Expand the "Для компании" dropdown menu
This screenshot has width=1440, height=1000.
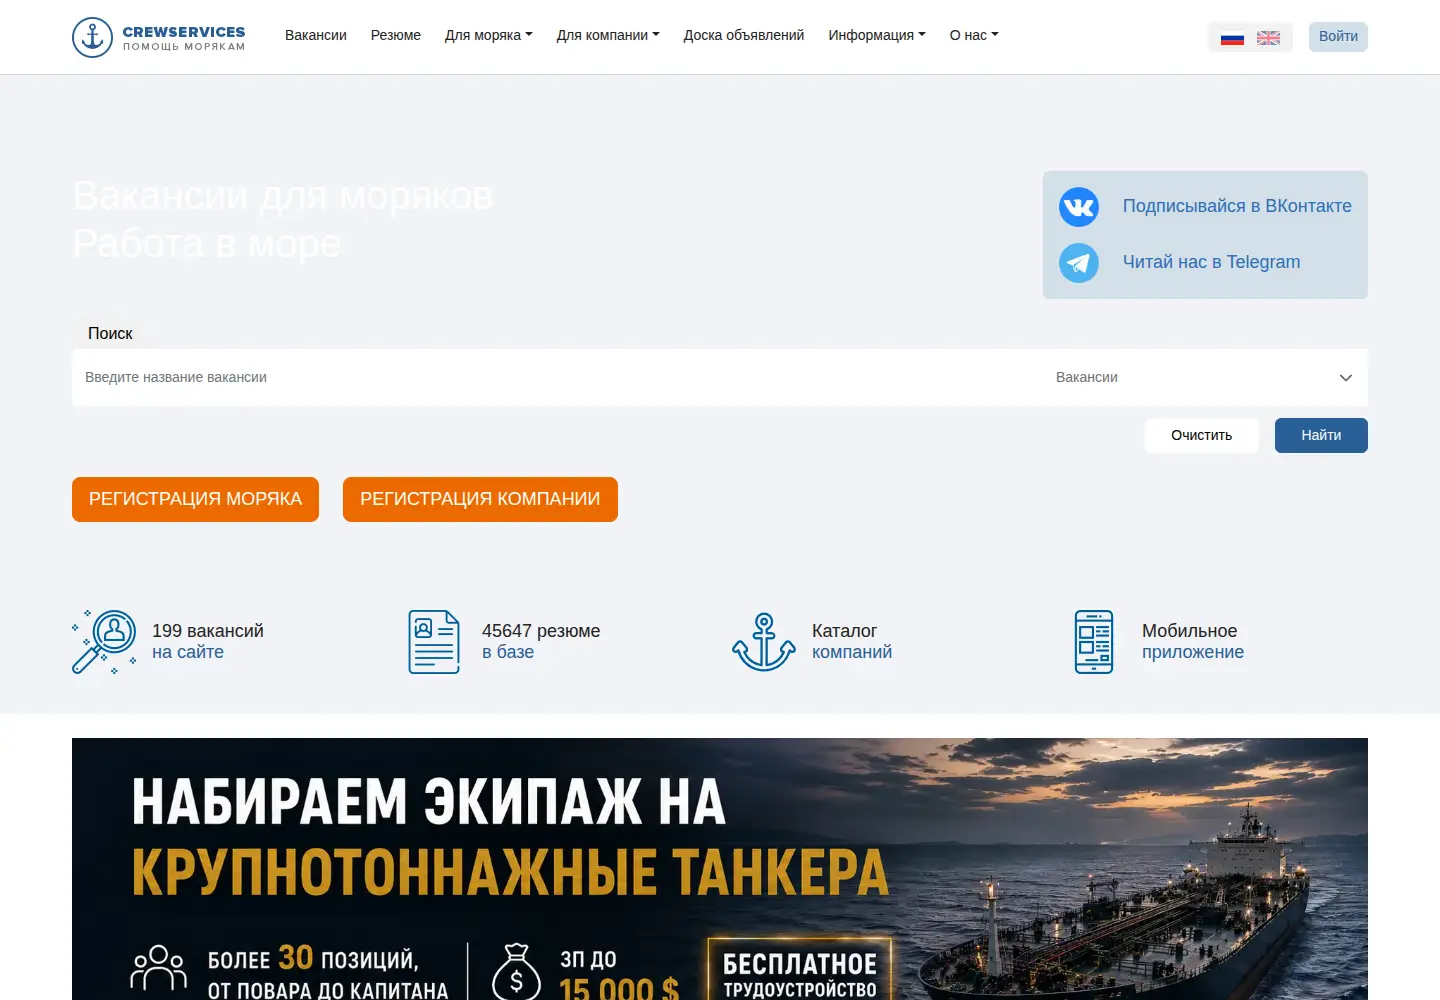pyautogui.click(x=608, y=35)
